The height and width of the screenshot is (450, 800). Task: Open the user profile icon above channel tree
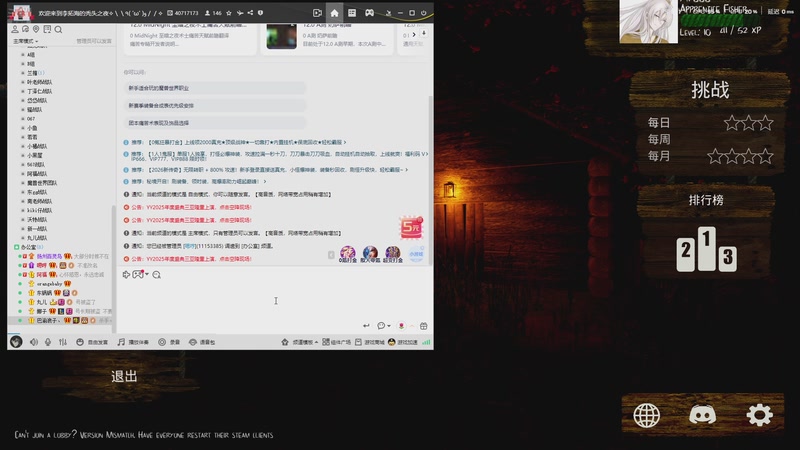pos(15,29)
